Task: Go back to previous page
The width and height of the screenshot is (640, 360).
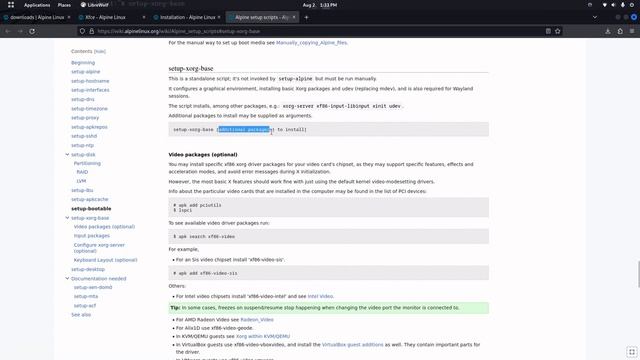Action: point(8,31)
